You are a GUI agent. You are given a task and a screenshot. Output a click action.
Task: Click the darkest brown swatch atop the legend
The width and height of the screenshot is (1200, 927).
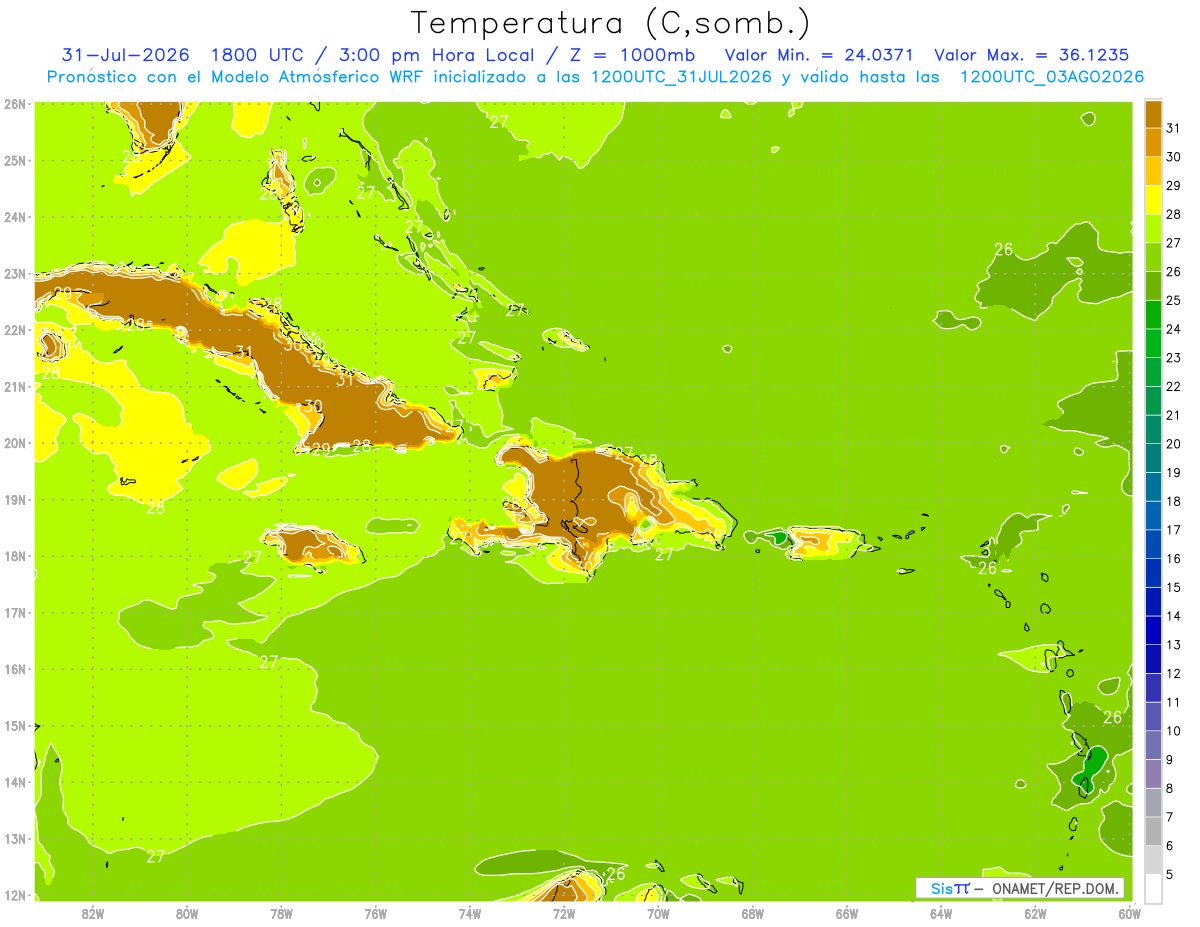click(1153, 114)
